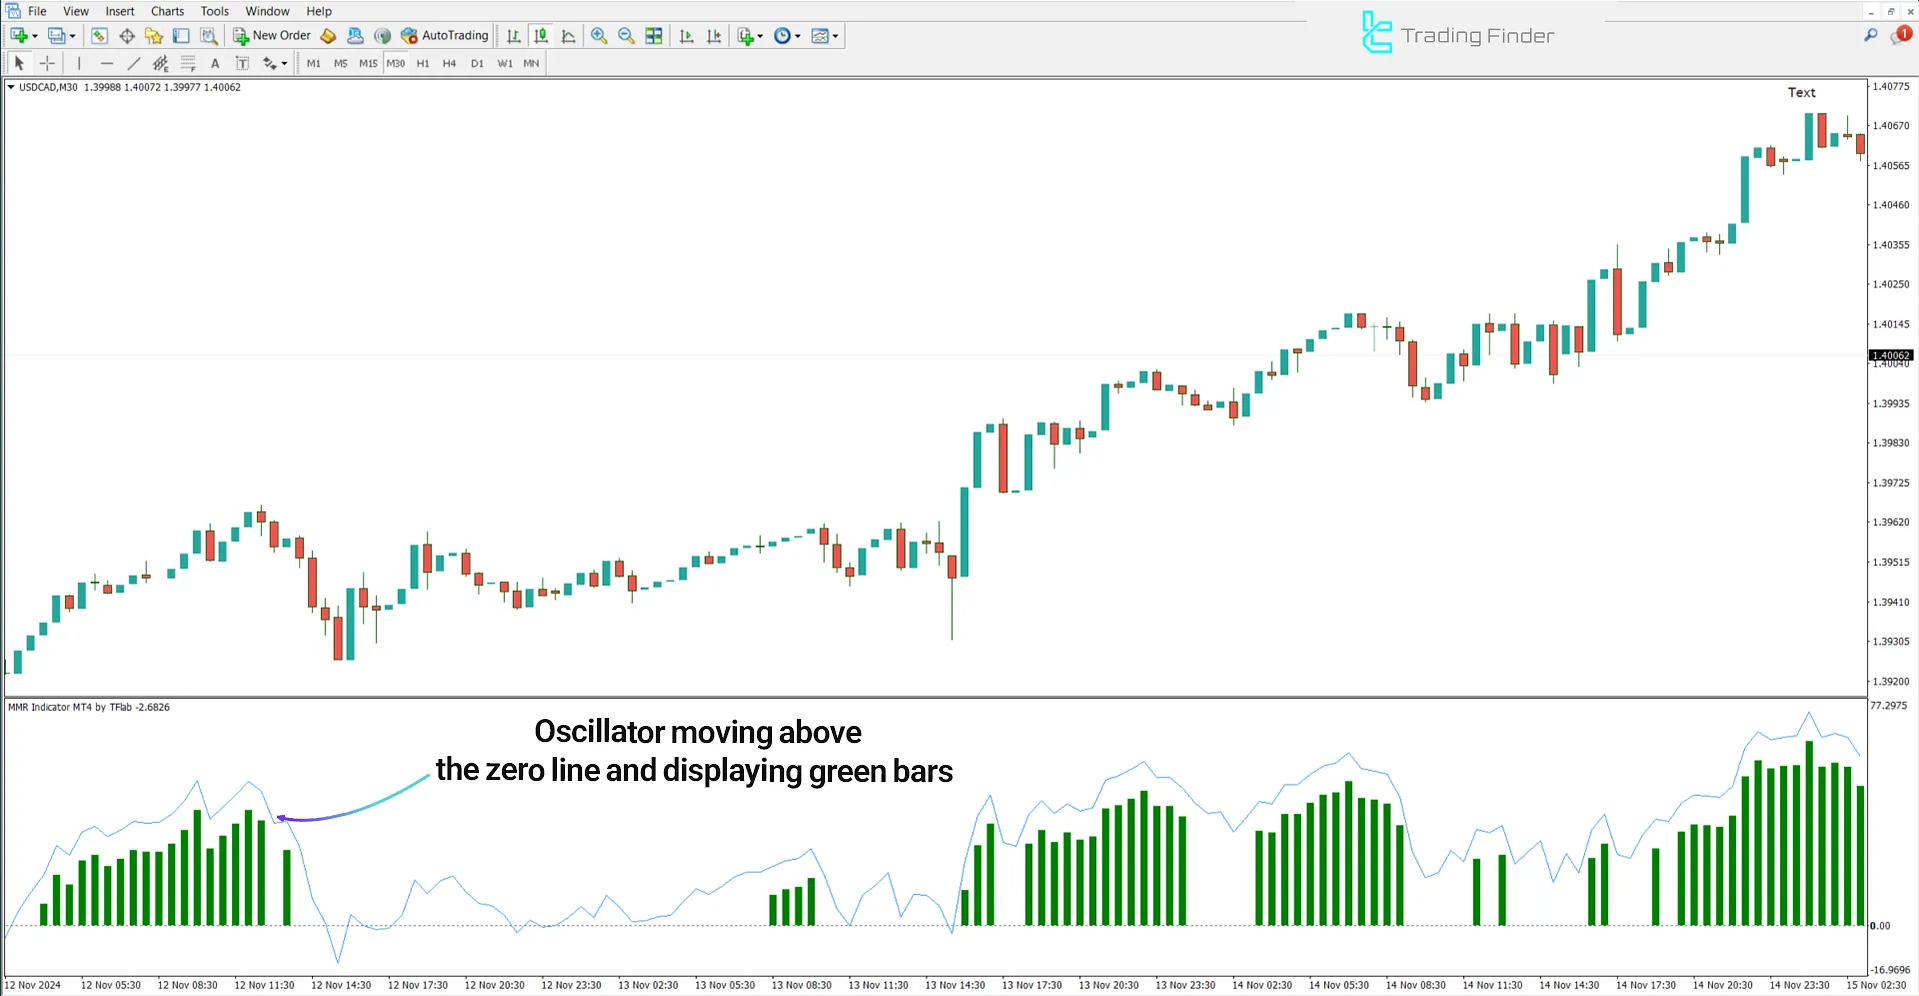Zoom in on the chart
This screenshot has width=1919, height=996.
pyautogui.click(x=599, y=36)
